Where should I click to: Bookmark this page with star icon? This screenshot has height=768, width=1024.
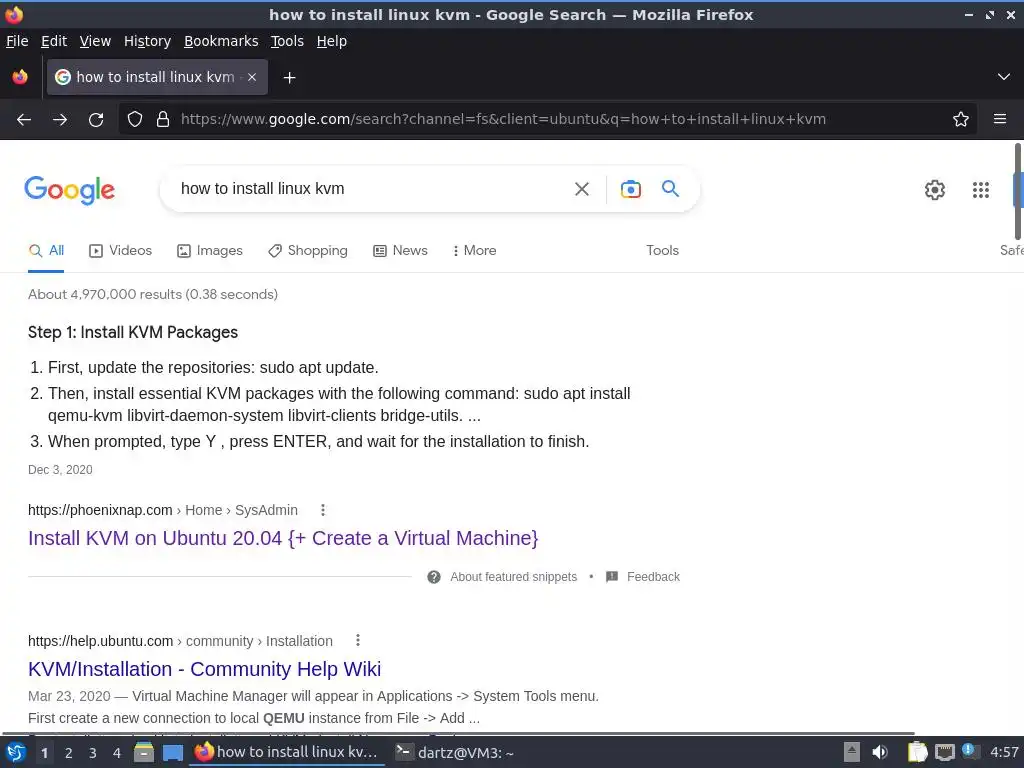961,120
